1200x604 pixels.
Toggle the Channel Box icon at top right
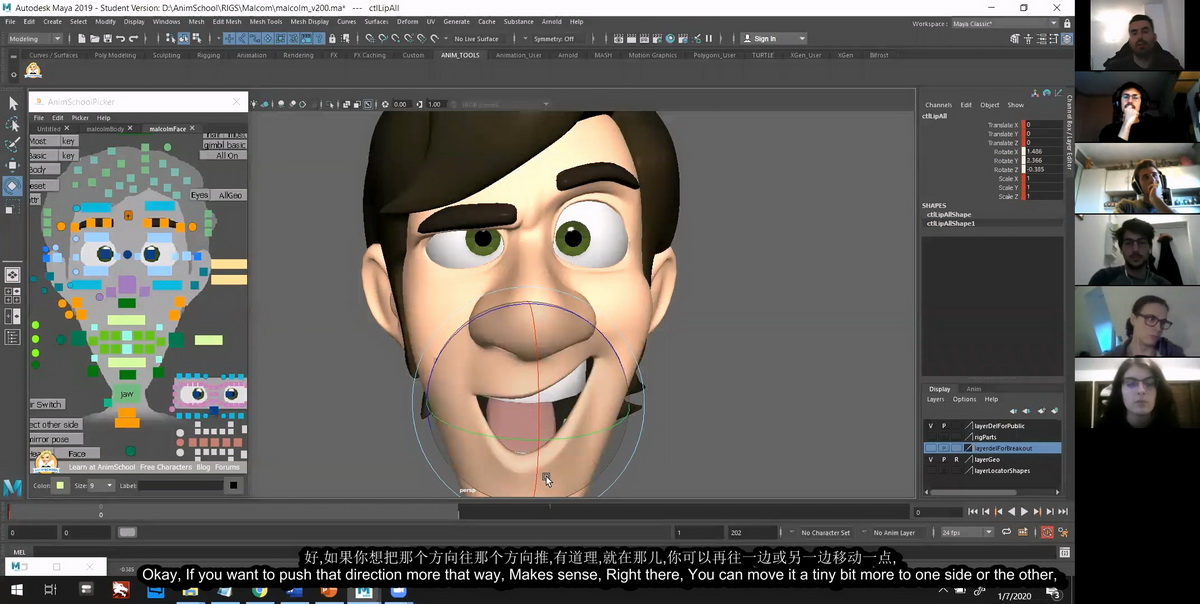click(x=1068, y=39)
